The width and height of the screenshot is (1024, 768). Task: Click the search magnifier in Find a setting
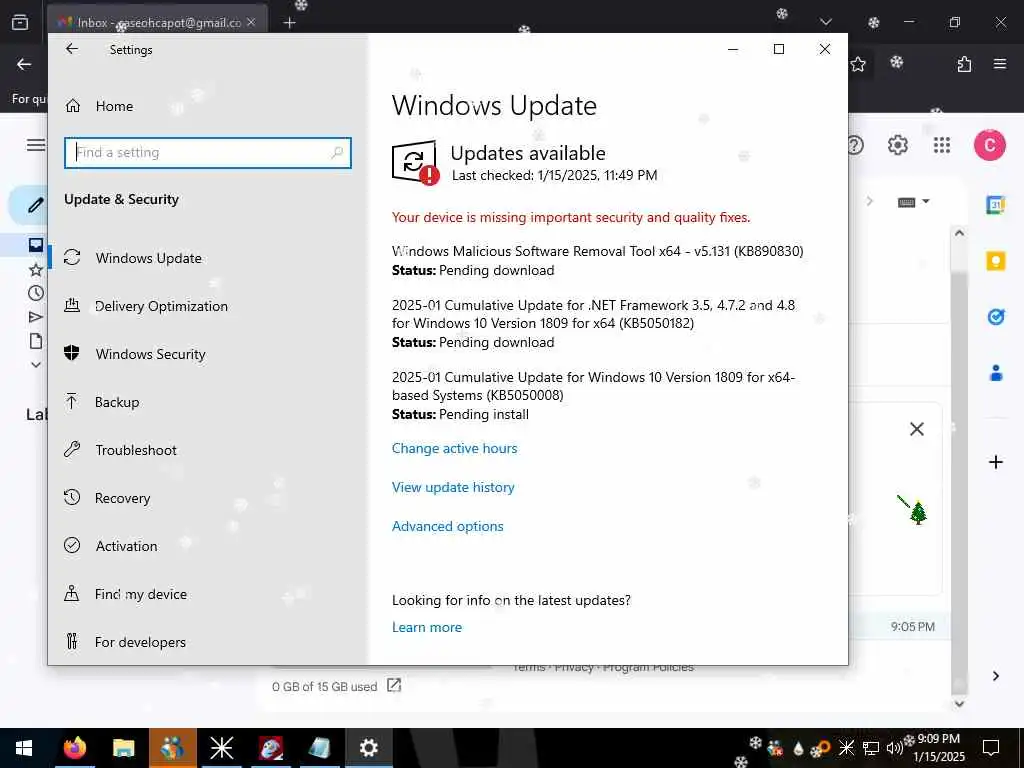click(x=337, y=153)
